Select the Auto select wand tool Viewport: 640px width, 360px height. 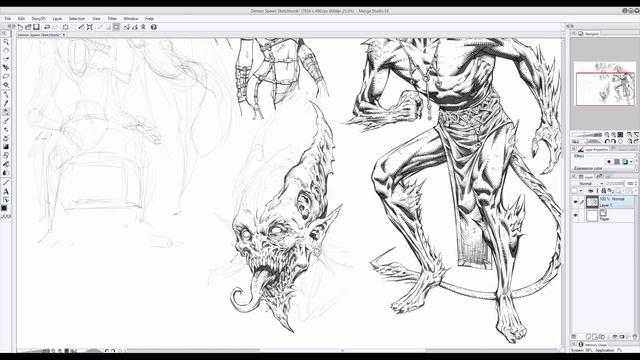pos(6,85)
